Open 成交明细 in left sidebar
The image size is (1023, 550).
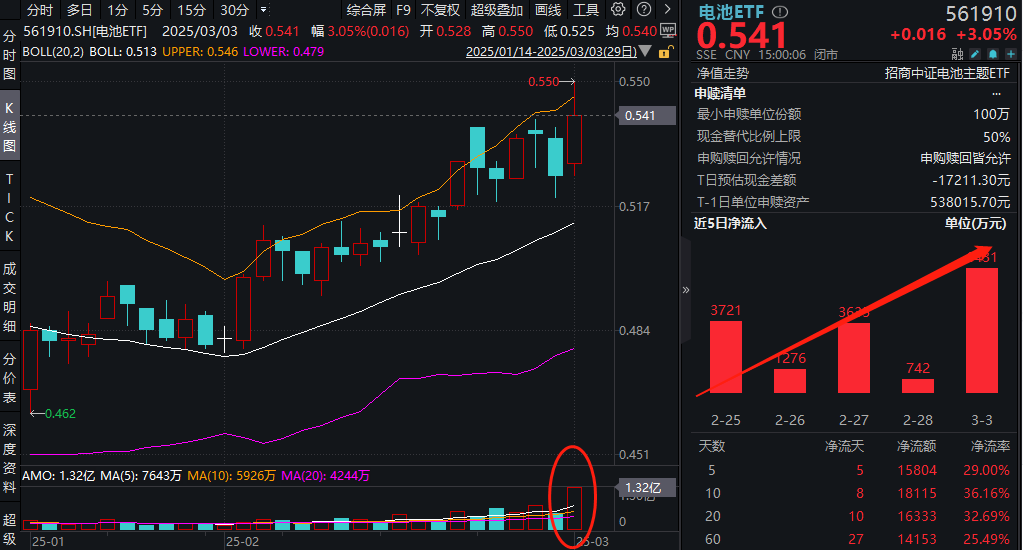click(x=9, y=297)
